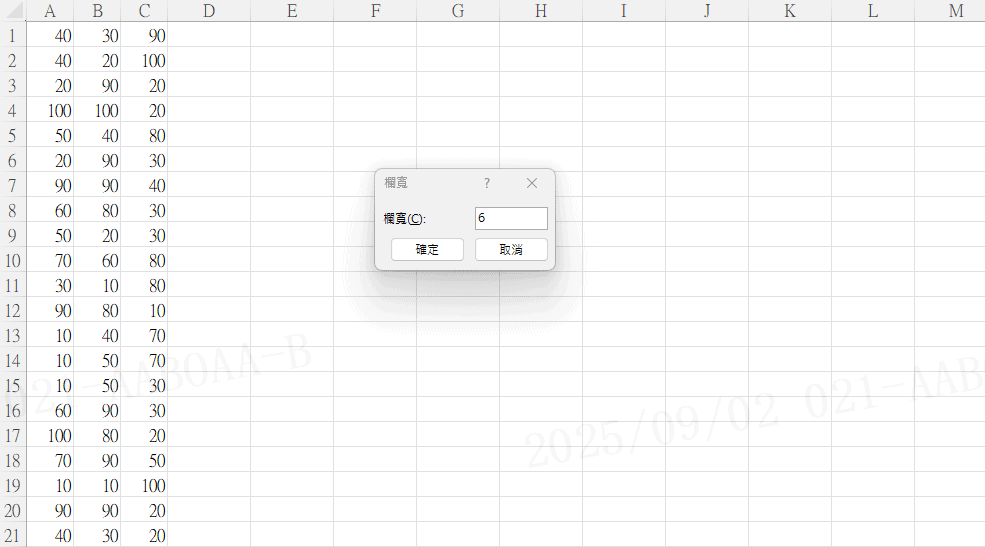
Task: Click cell C19 containing 100
Action: (x=144, y=485)
